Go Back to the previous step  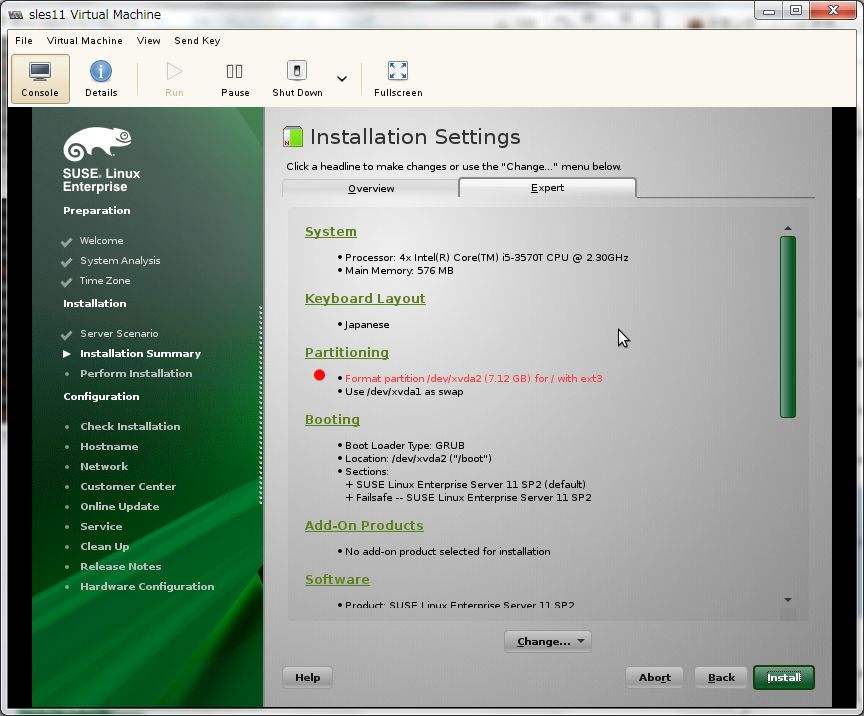pos(721,677)
